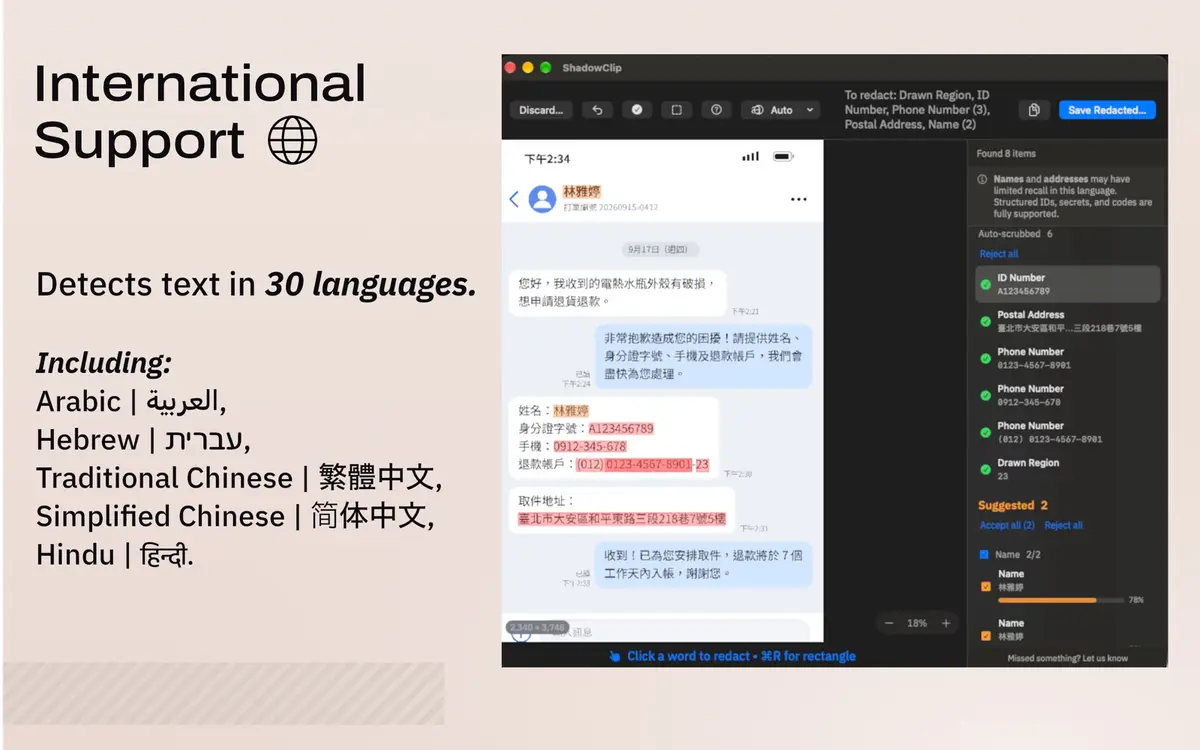
Task: Click the highlighted 0912-345-678 in the chat
Action: point(590,446)
